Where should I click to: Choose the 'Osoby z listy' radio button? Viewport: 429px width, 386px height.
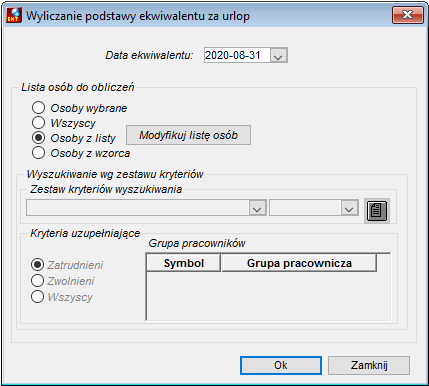(x=38, y=138)
